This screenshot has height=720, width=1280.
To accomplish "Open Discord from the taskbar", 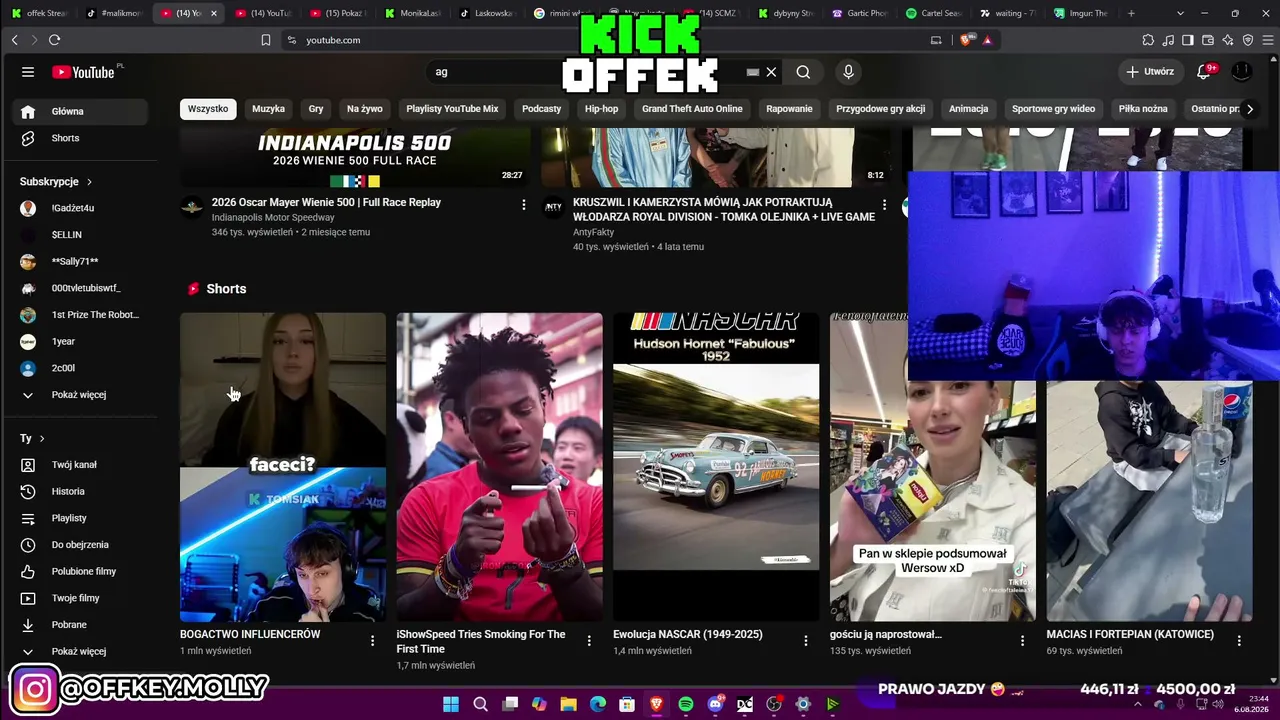I will click(x=715, y=704).
